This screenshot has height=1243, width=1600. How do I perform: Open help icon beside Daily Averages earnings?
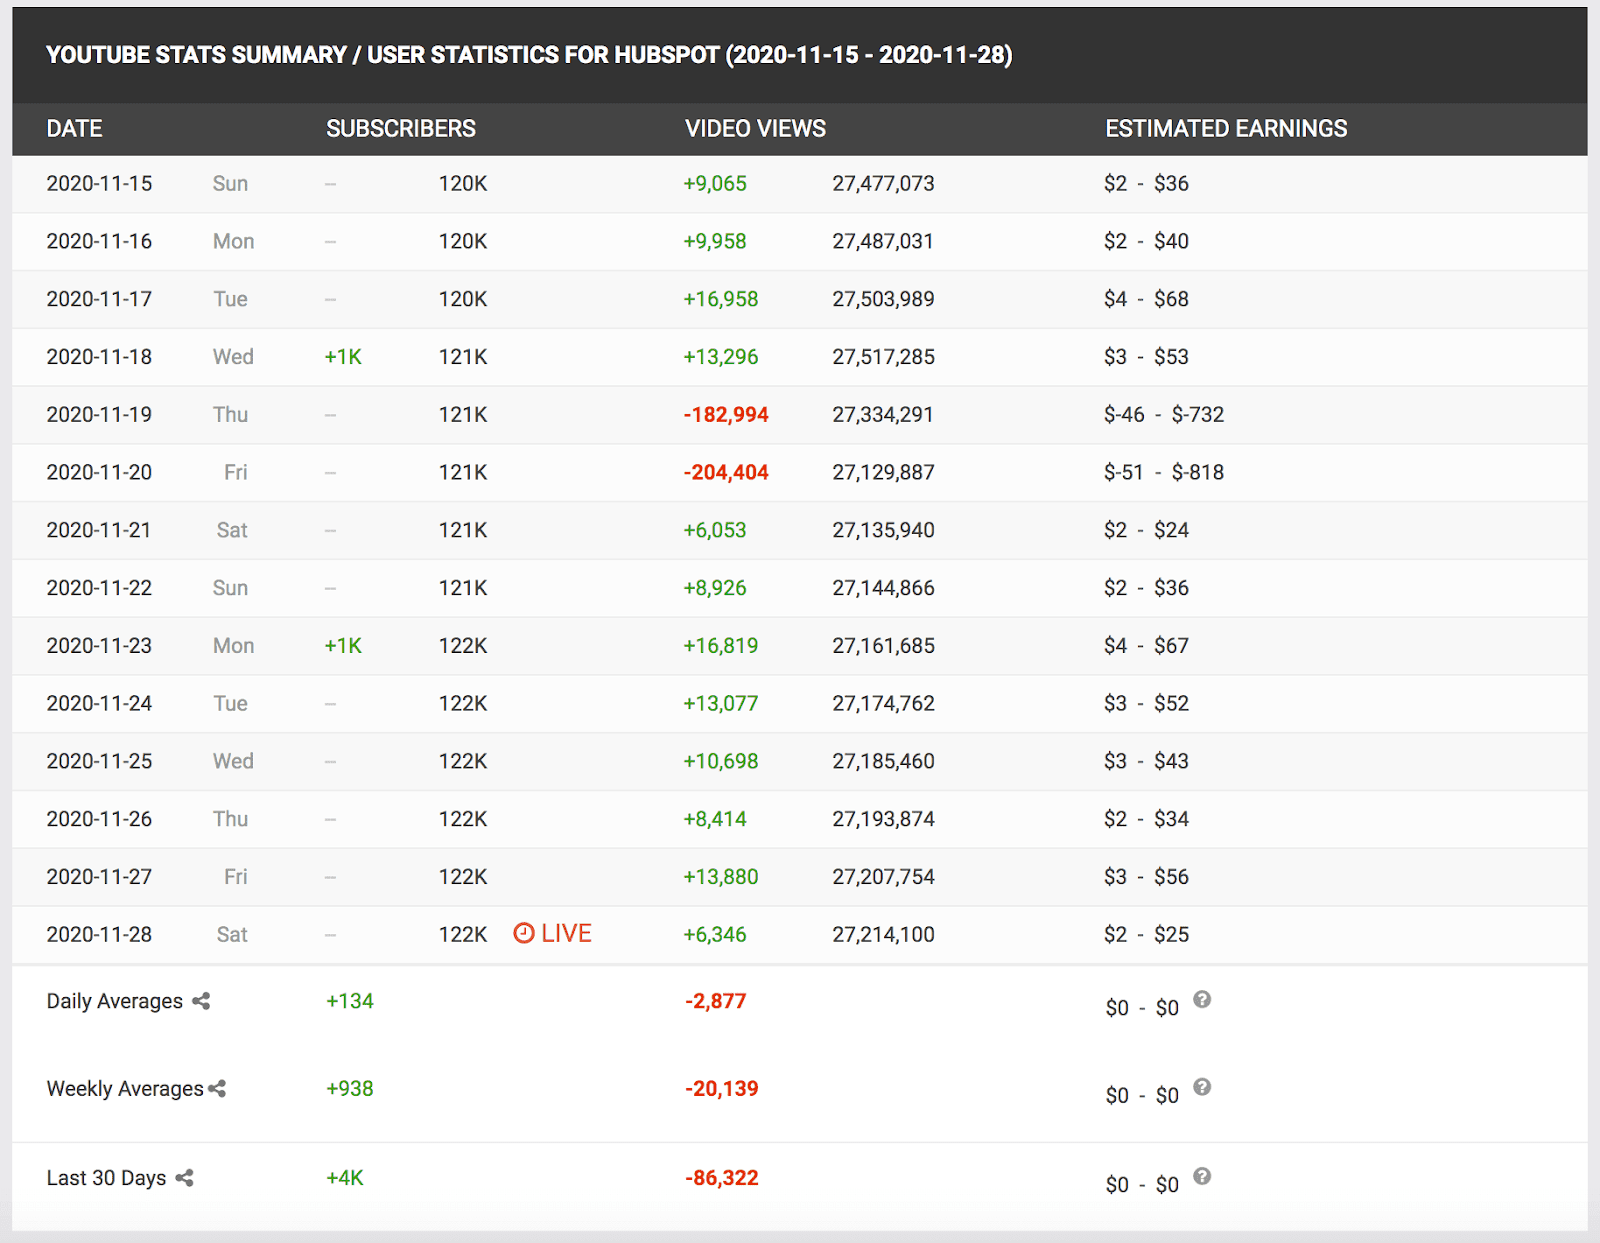pyautogui.click(x=1202, y=999)
